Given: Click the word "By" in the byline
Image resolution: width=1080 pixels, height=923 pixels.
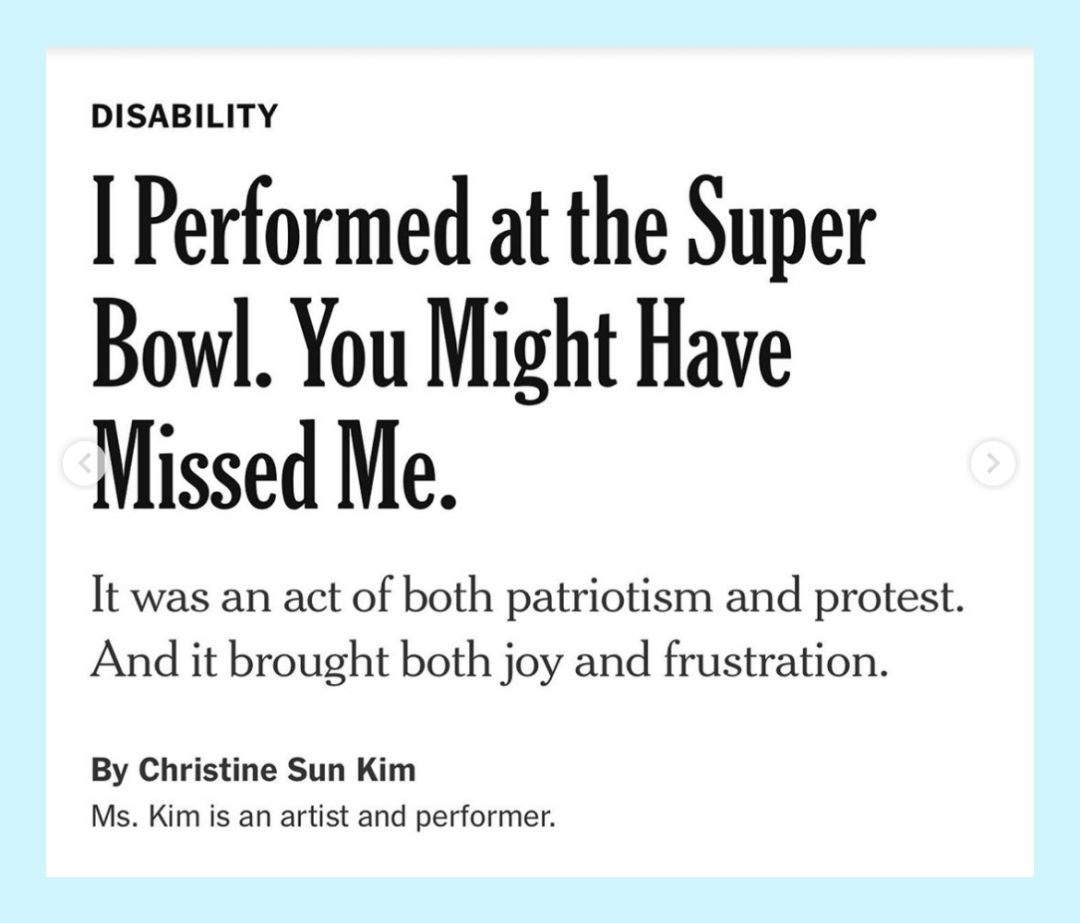Looking at the screenshot, I should click(109, 771).
